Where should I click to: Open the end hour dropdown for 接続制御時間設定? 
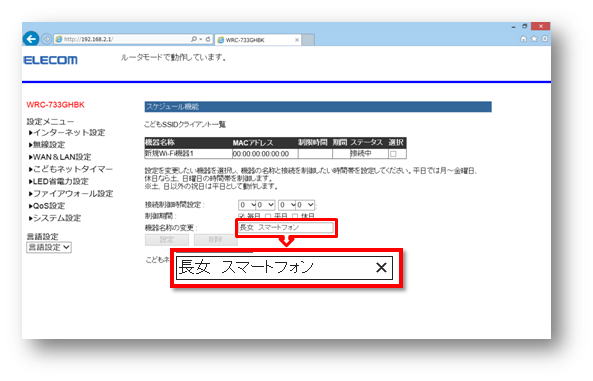tap(287, 205)
